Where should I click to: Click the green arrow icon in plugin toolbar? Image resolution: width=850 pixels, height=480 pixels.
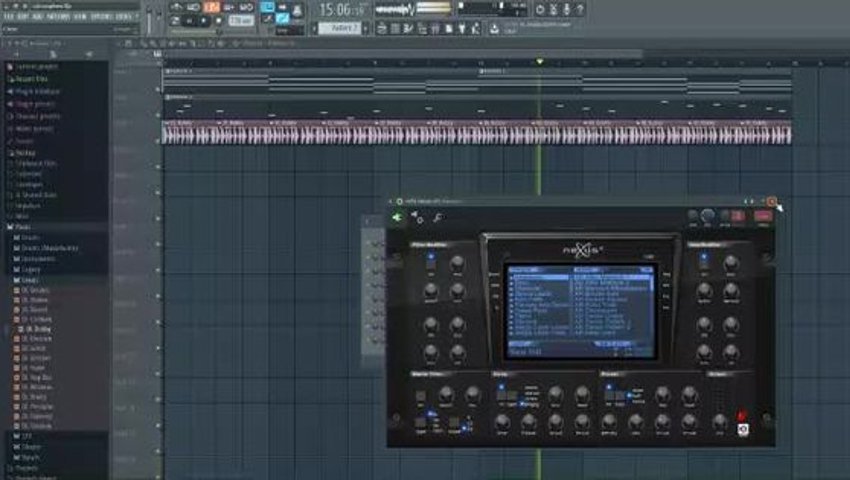(397, 217)
